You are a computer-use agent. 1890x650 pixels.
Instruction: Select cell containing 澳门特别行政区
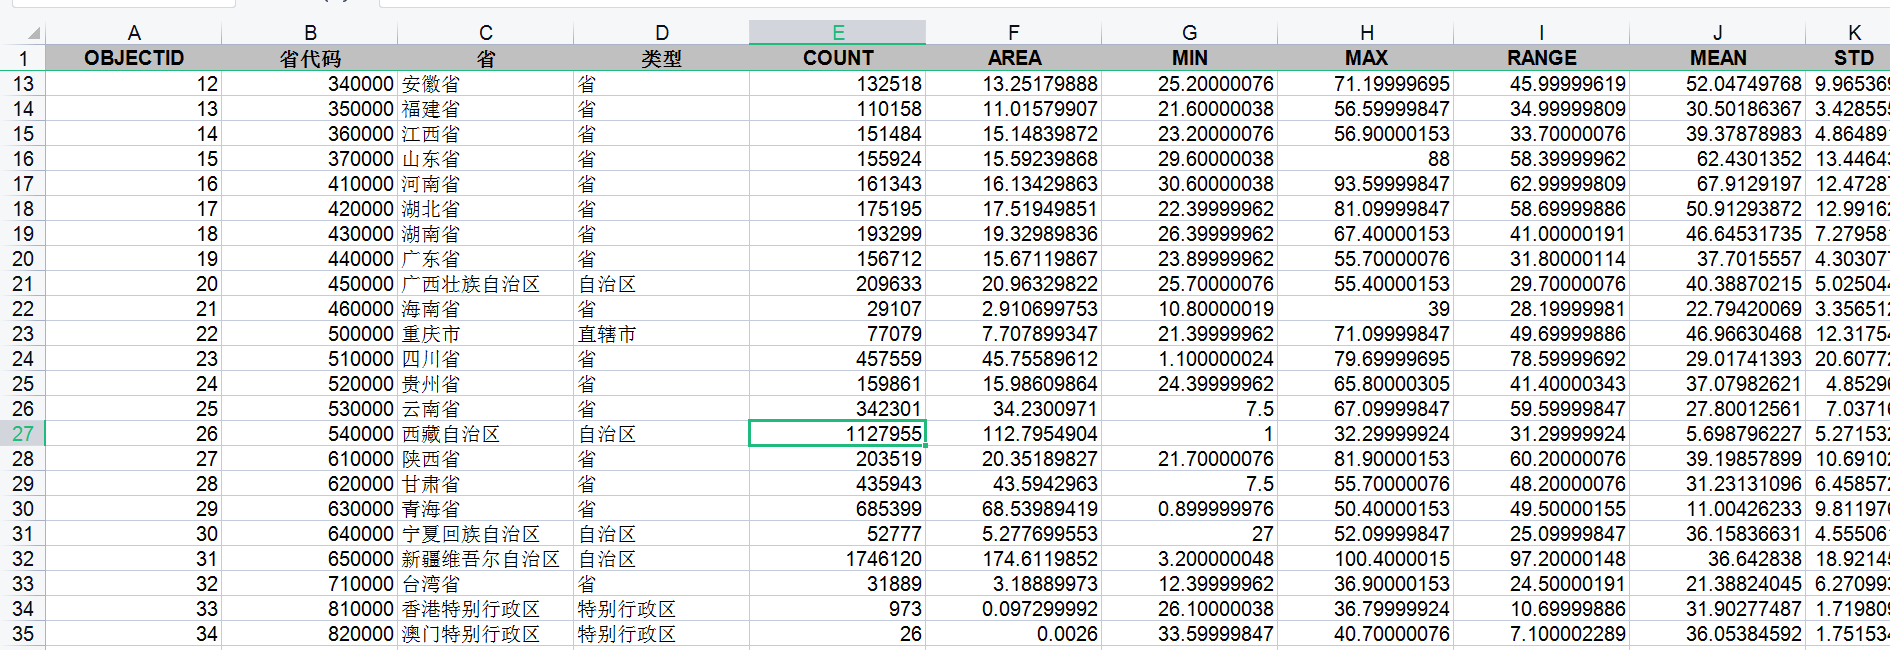(486, 634)
